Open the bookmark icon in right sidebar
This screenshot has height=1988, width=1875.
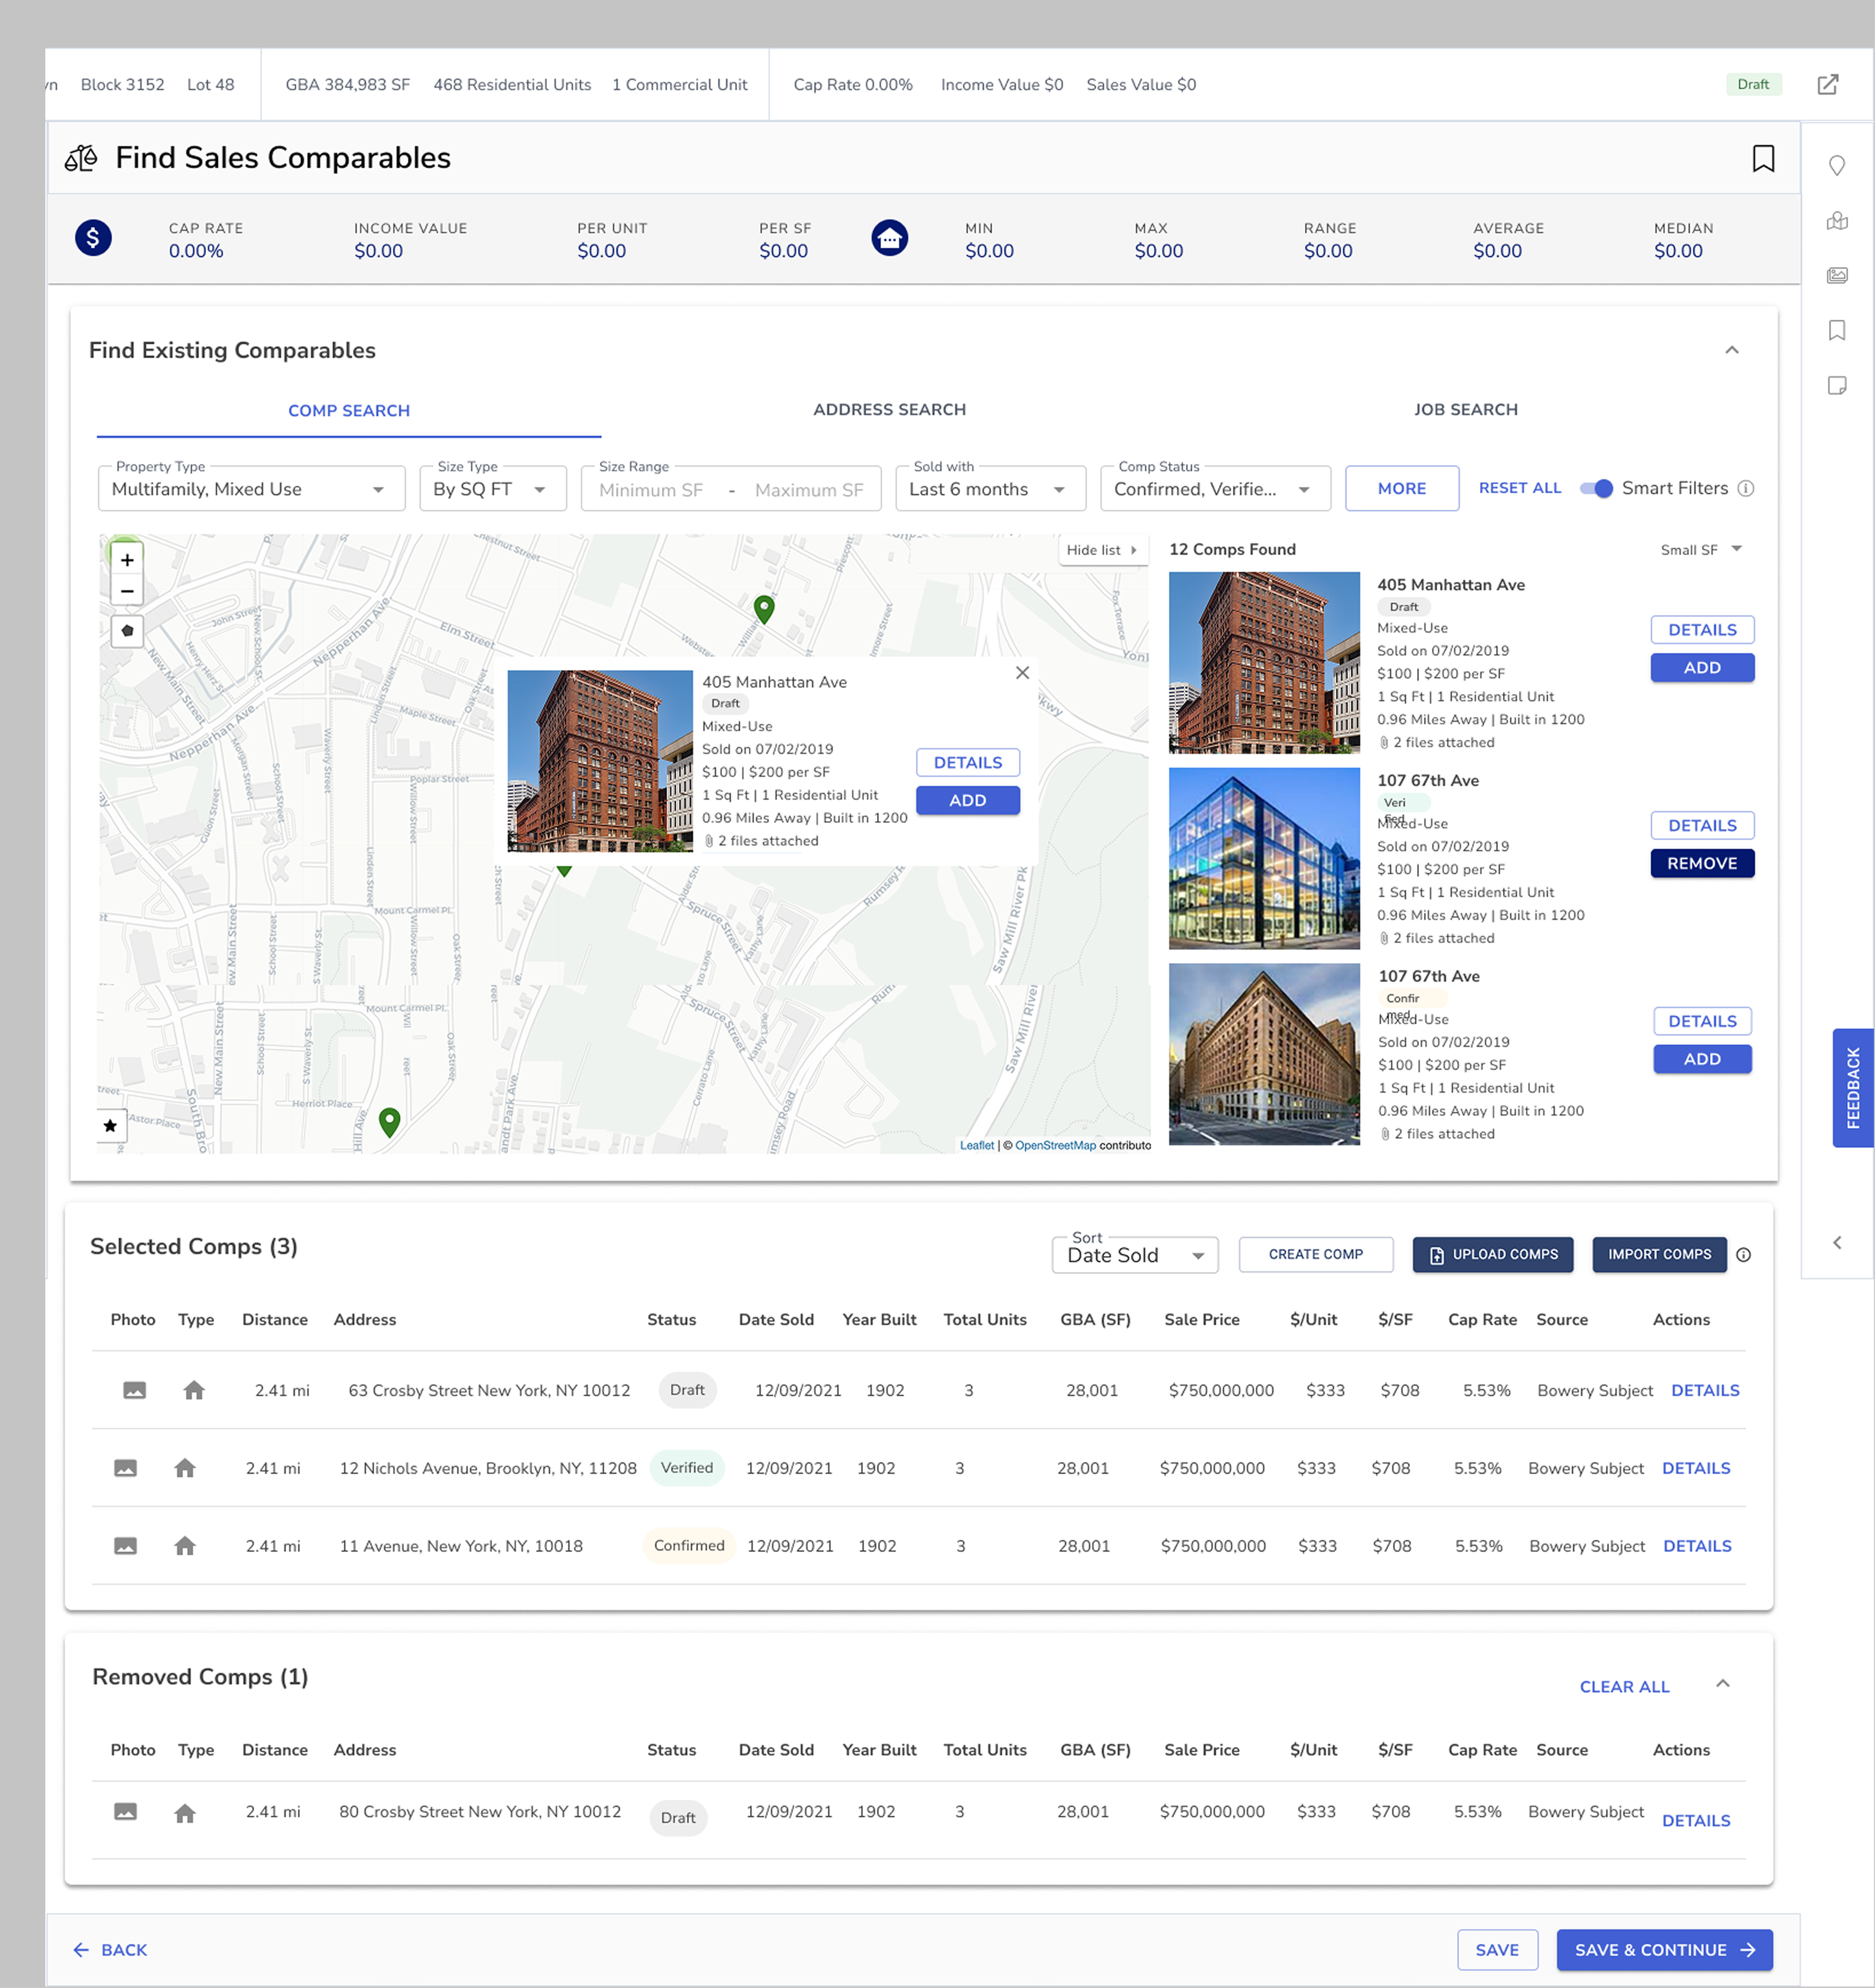[1837, 330]
